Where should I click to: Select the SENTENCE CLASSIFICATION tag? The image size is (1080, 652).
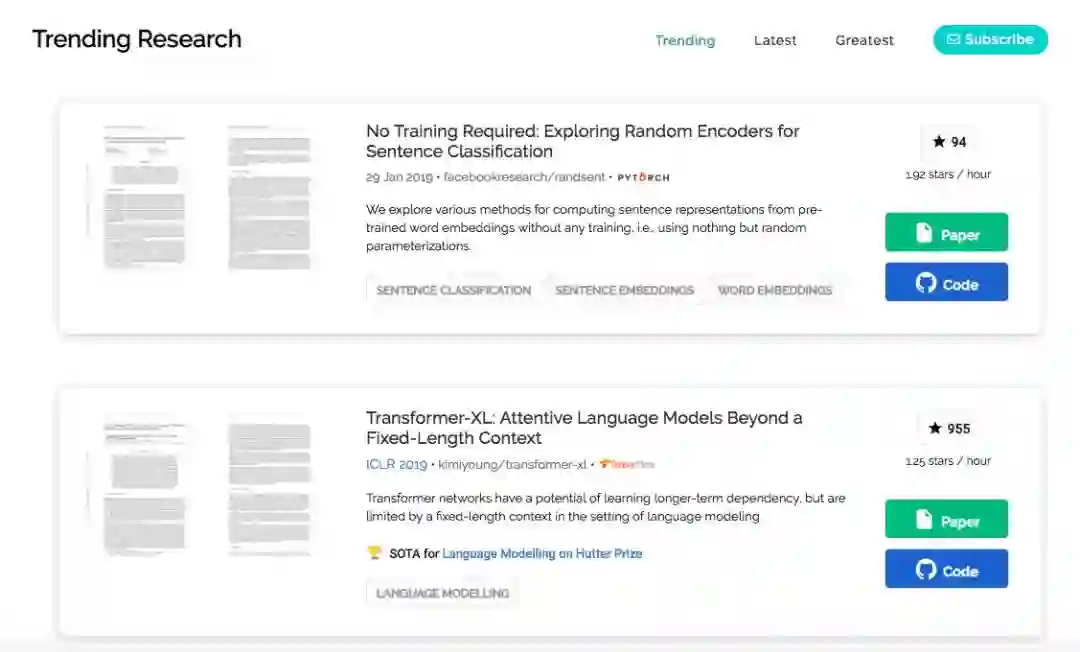click(453, 291)
